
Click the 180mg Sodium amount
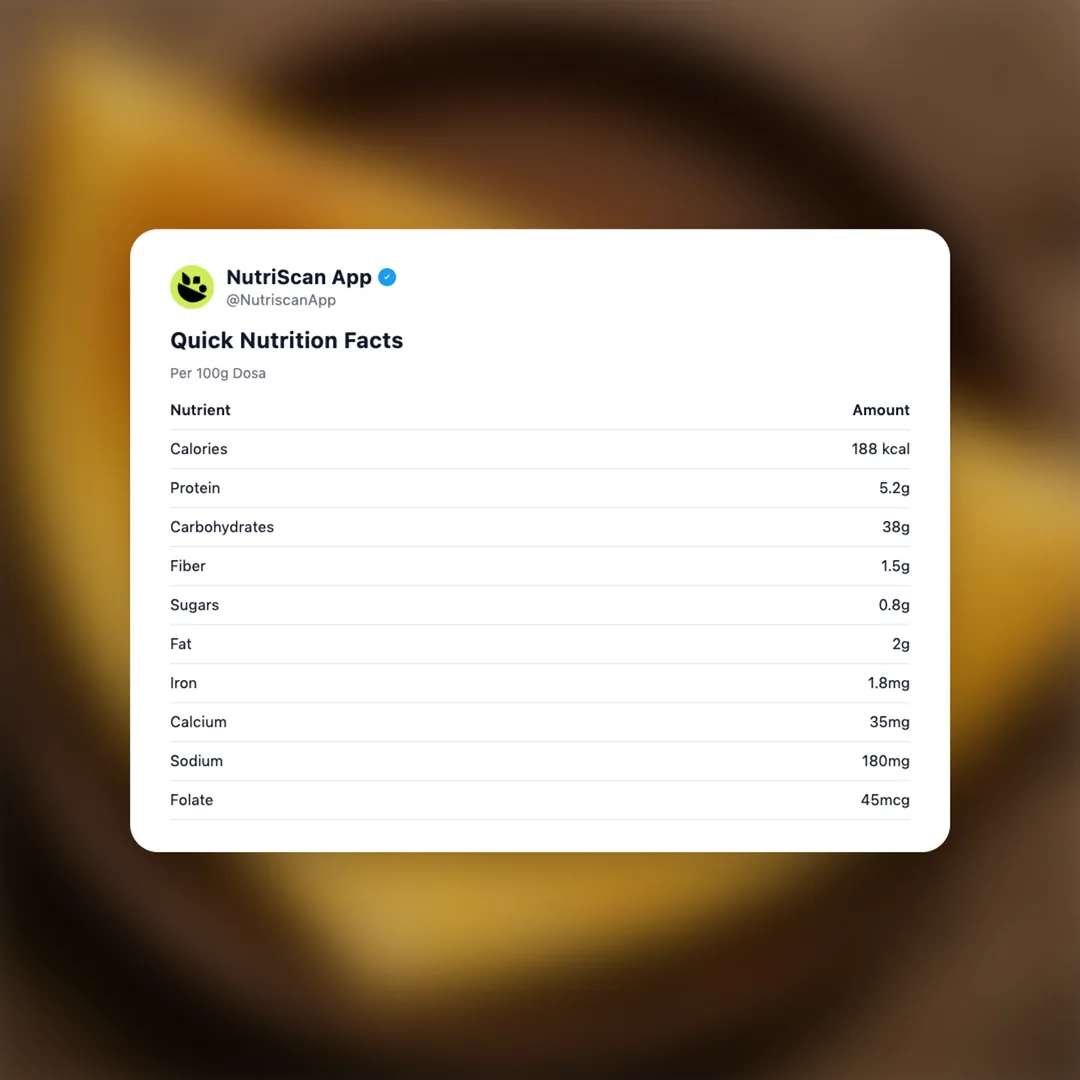pyautogui.click(x=885, y=761)
